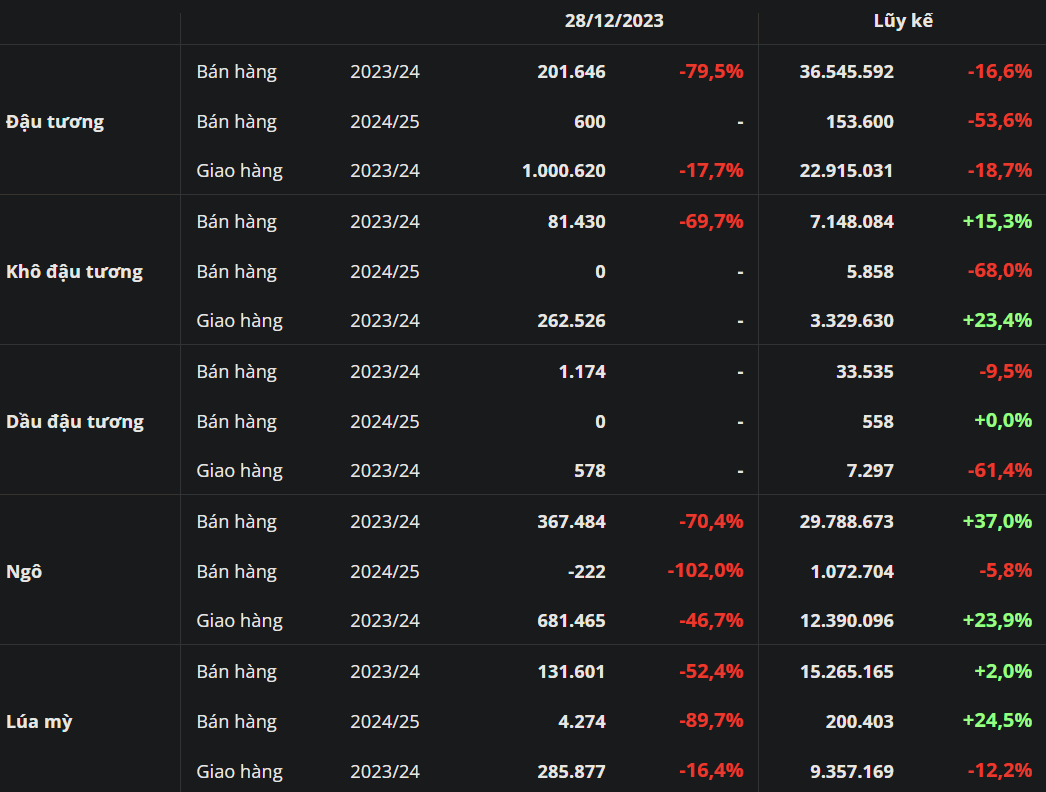This screenshot has height=792, width=1046.
Task: Select the -79,5% change cell
Action: pos(711,72)
